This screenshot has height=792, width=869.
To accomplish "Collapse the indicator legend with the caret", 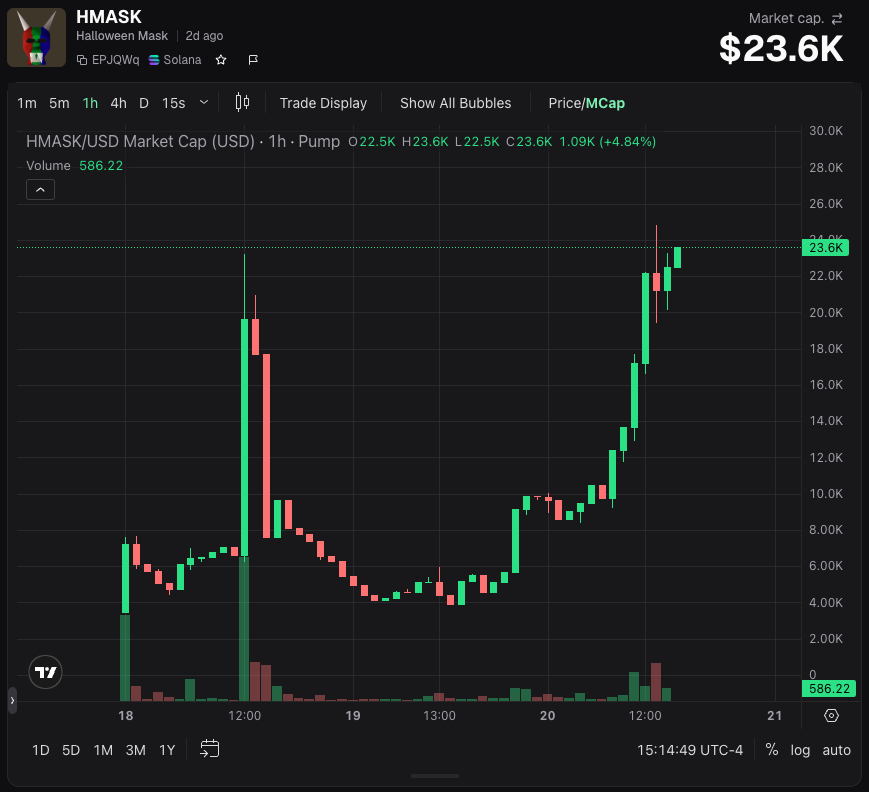I will (x=40, y=190).
